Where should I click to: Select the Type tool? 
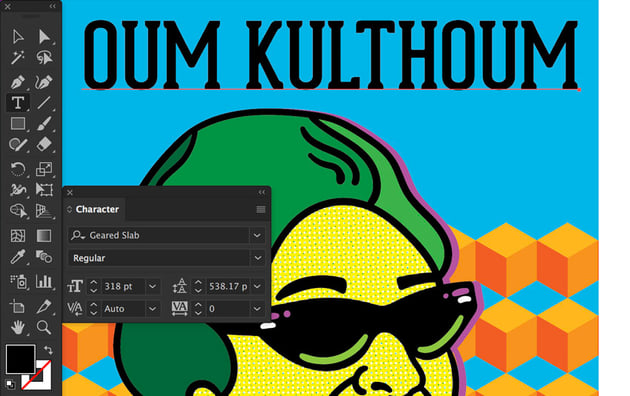click(18, 103)
